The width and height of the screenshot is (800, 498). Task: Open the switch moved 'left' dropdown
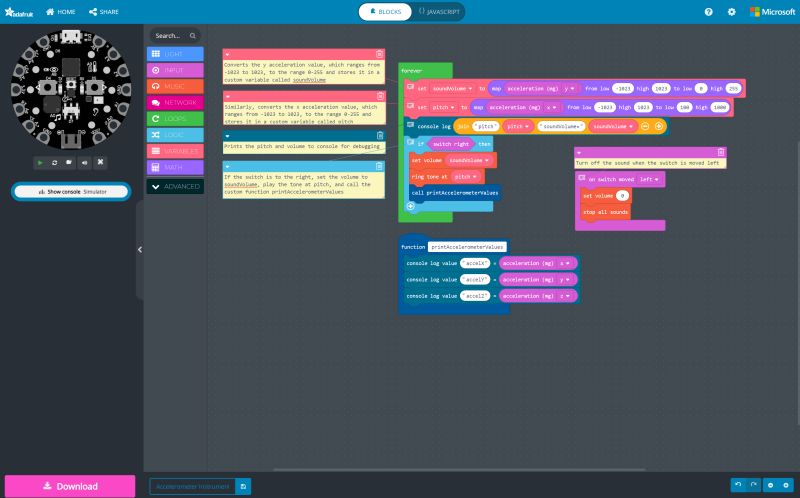pyautogui.click(x=649, y=180)
